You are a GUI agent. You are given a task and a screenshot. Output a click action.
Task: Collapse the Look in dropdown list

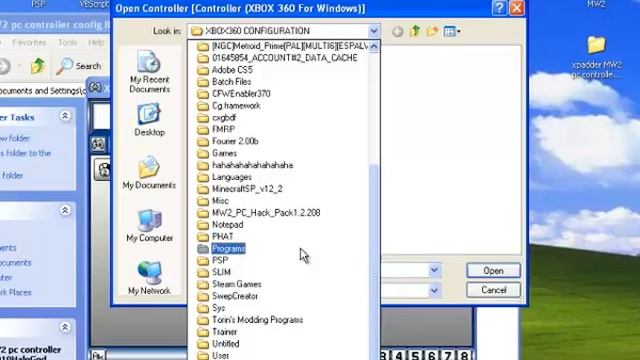(373, 31)
